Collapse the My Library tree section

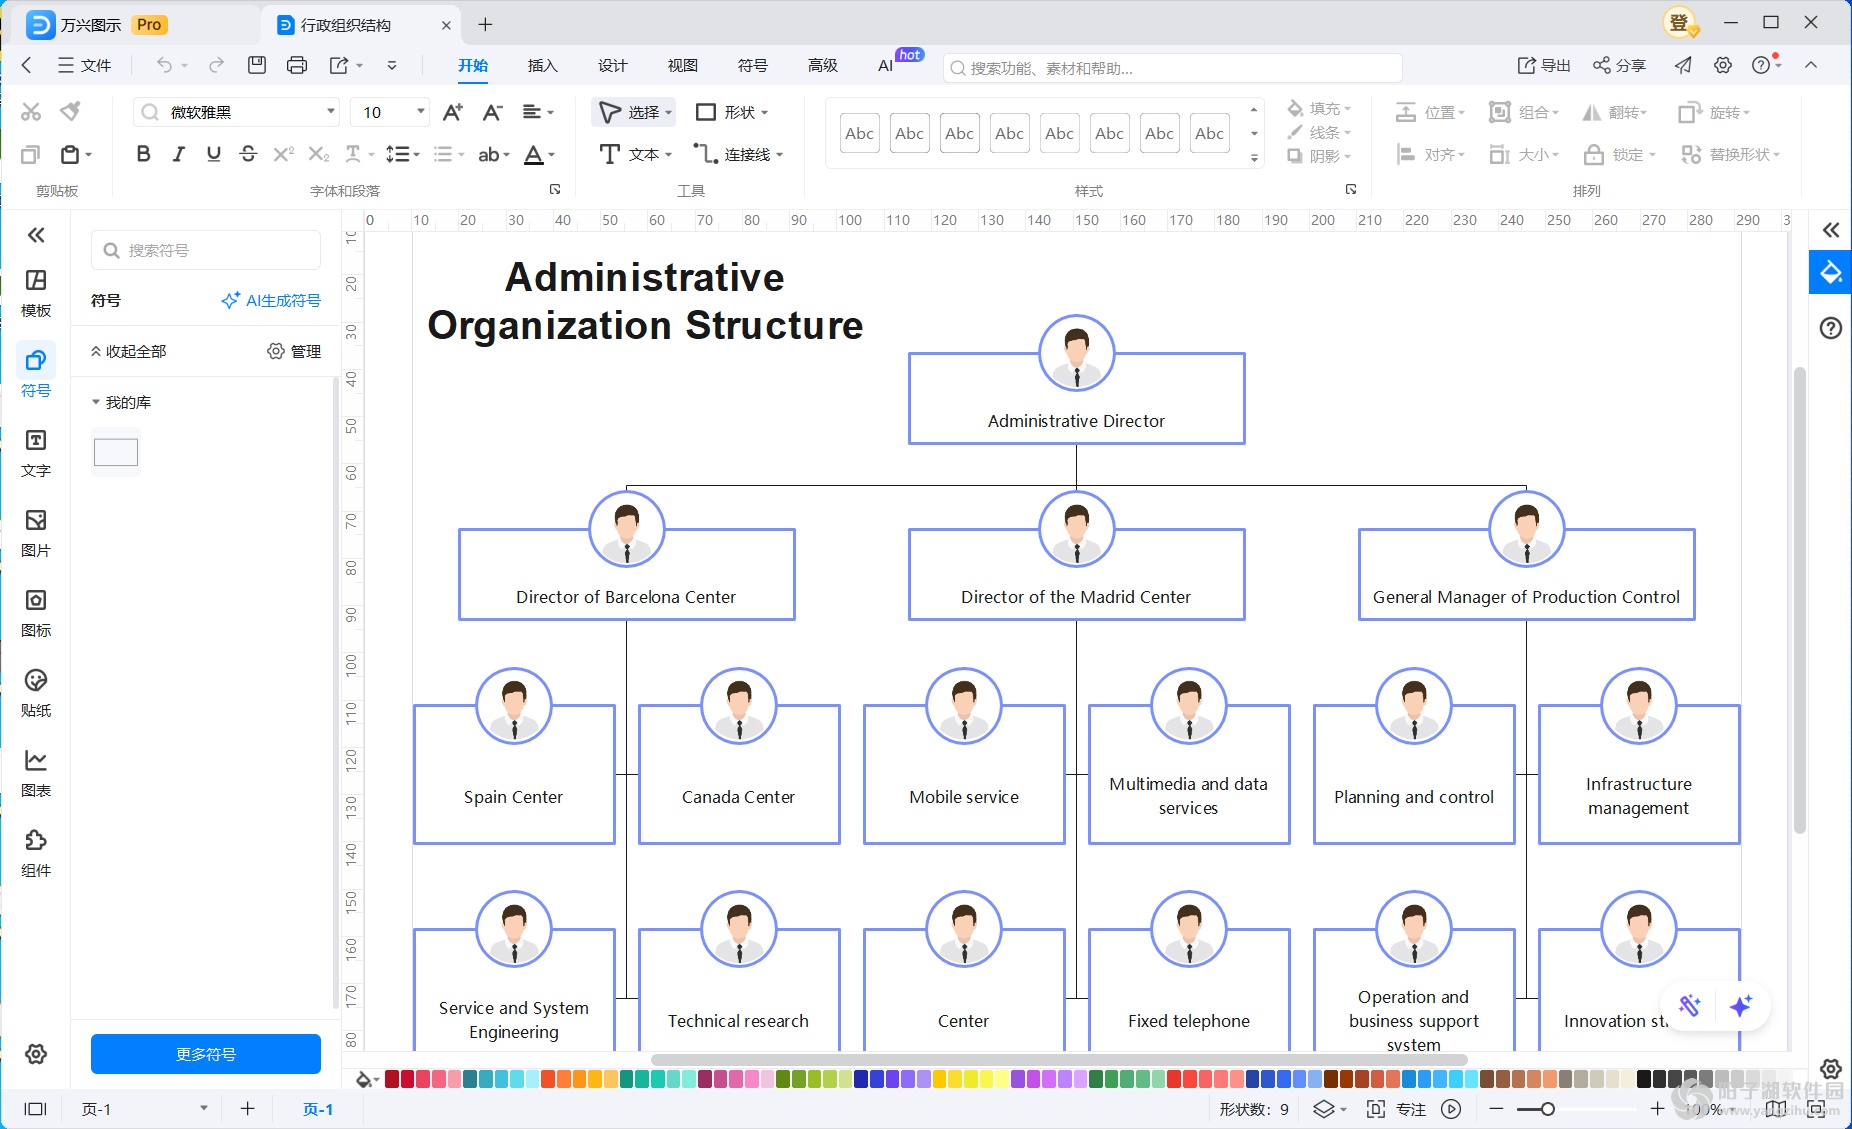pos(96,402)
